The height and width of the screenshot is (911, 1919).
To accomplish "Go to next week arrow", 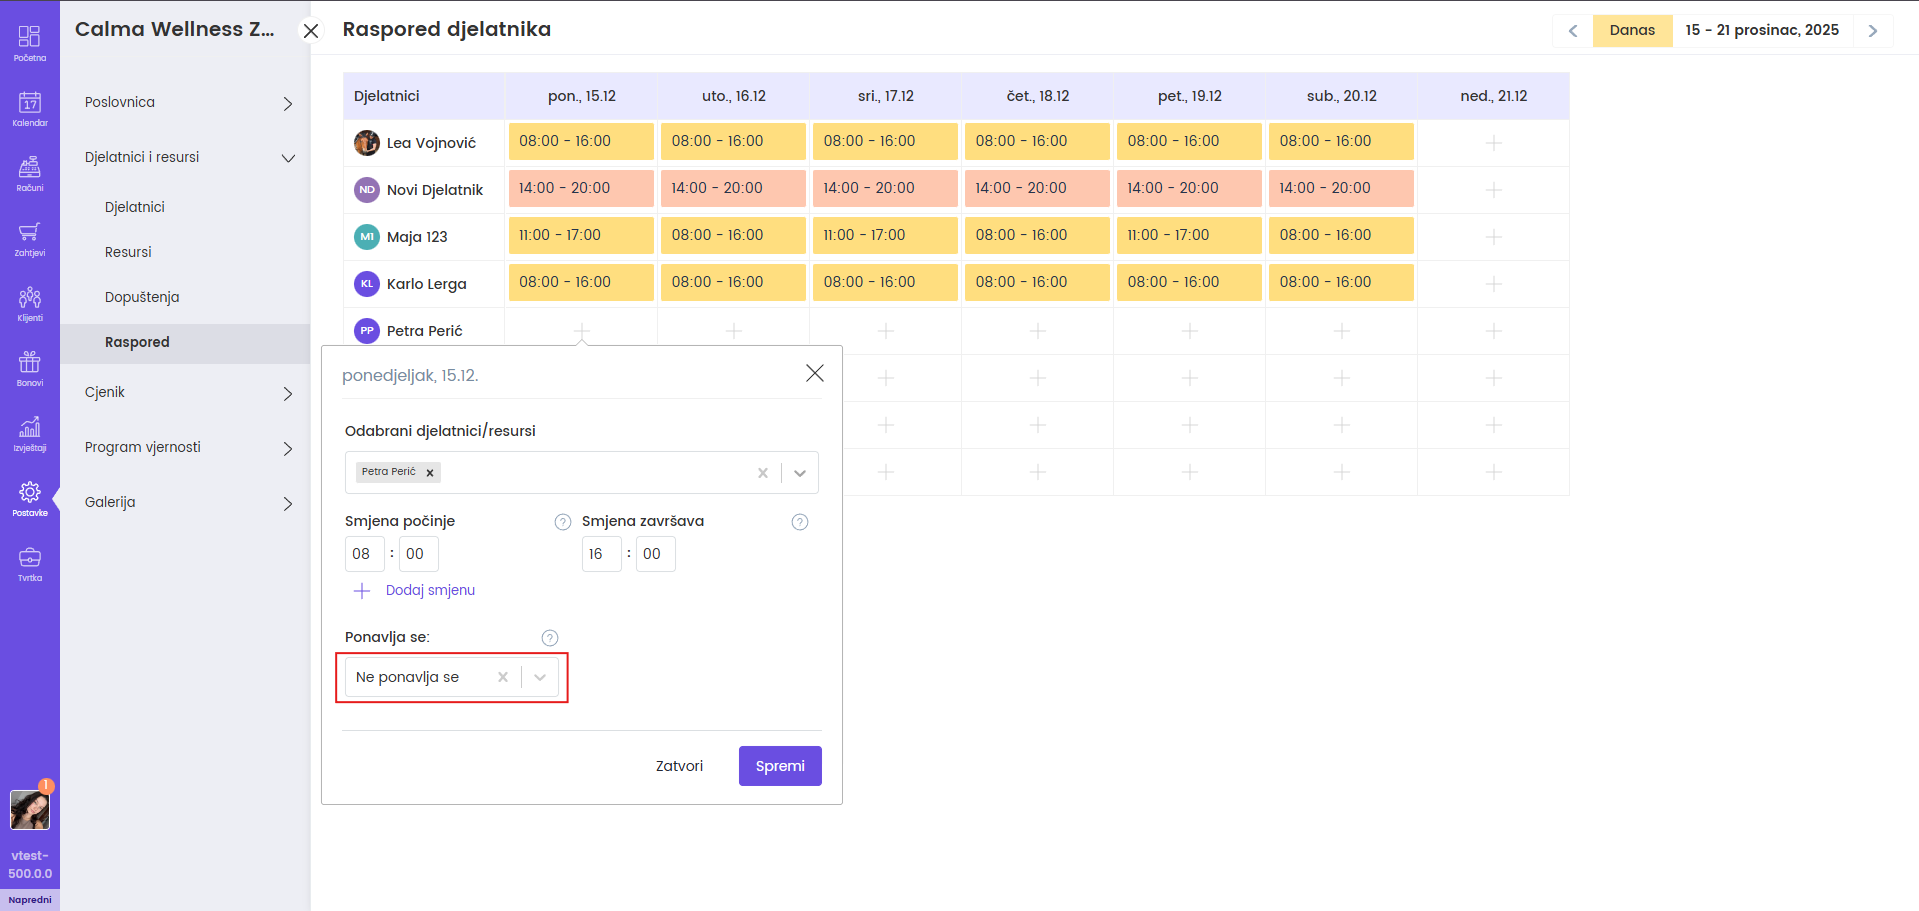I will [1872, 31].
